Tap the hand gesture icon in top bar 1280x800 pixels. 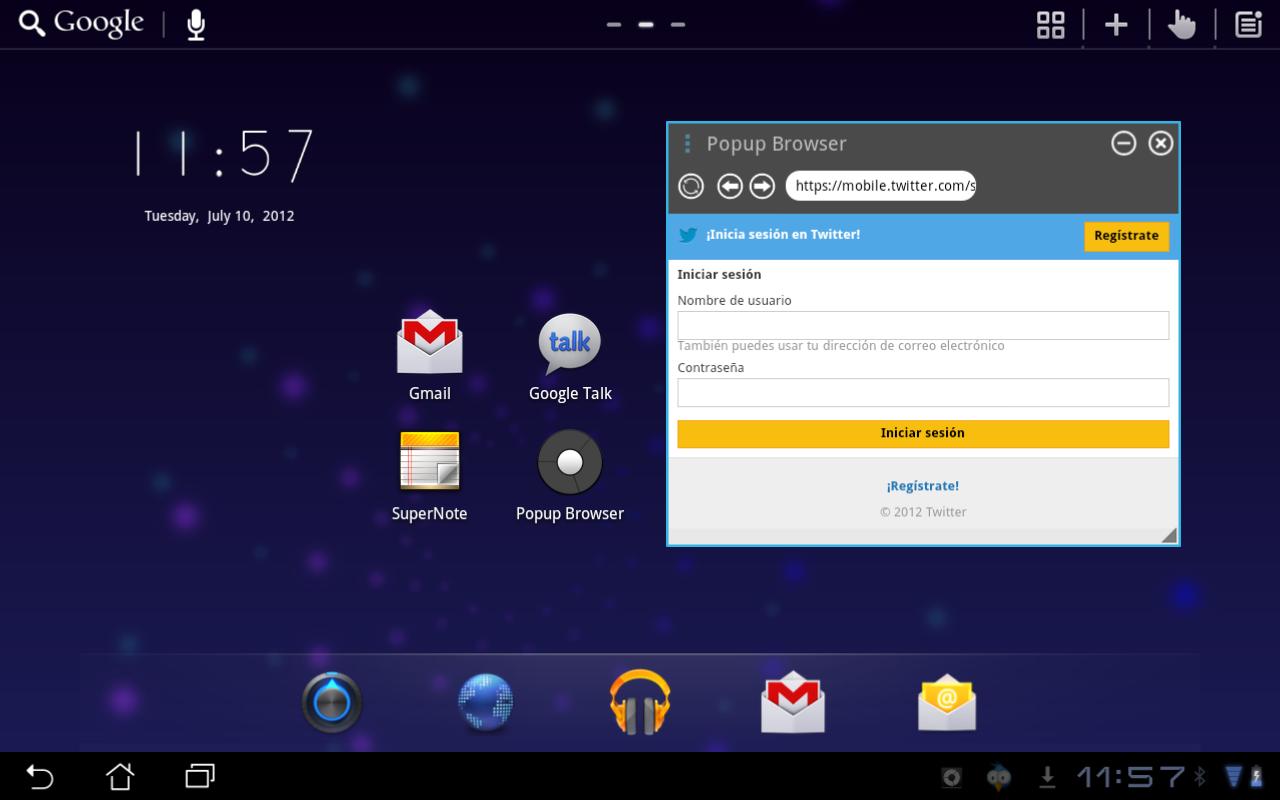click(1182, 24)
